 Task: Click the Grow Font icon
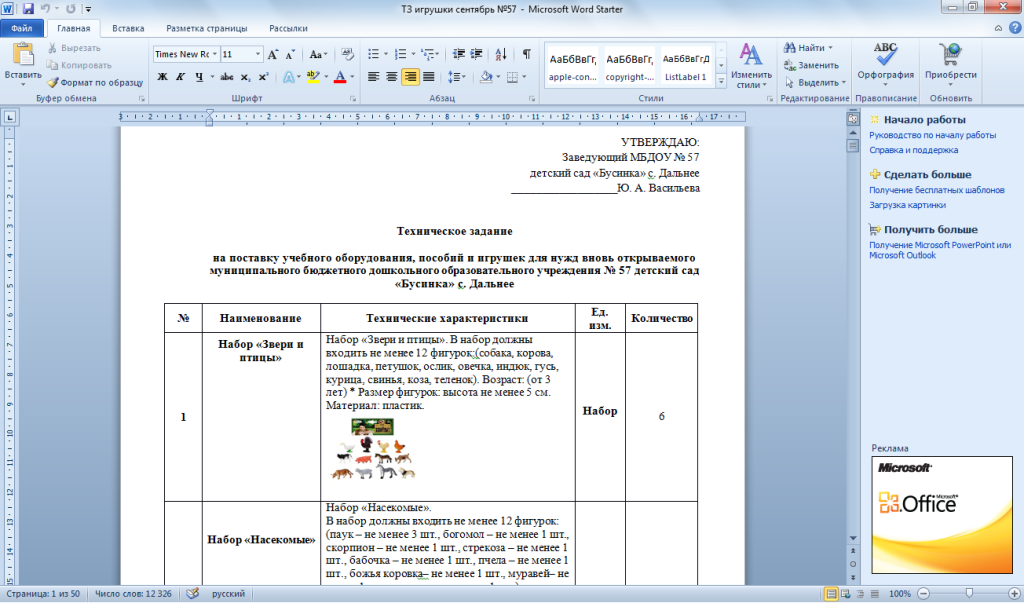click(273, 54)
